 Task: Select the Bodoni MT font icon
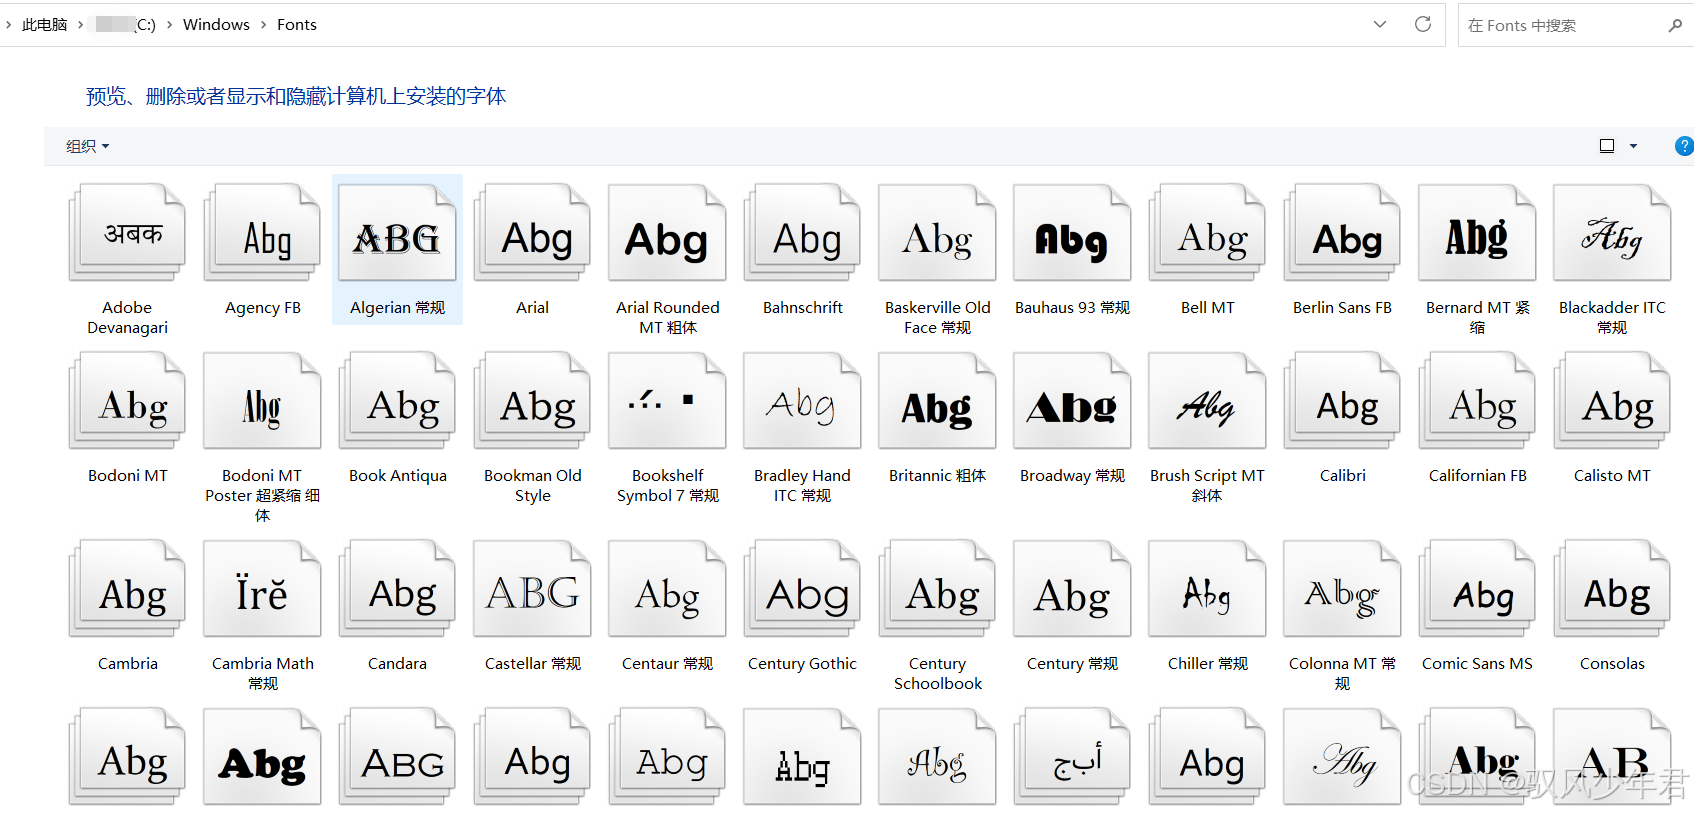127,400
